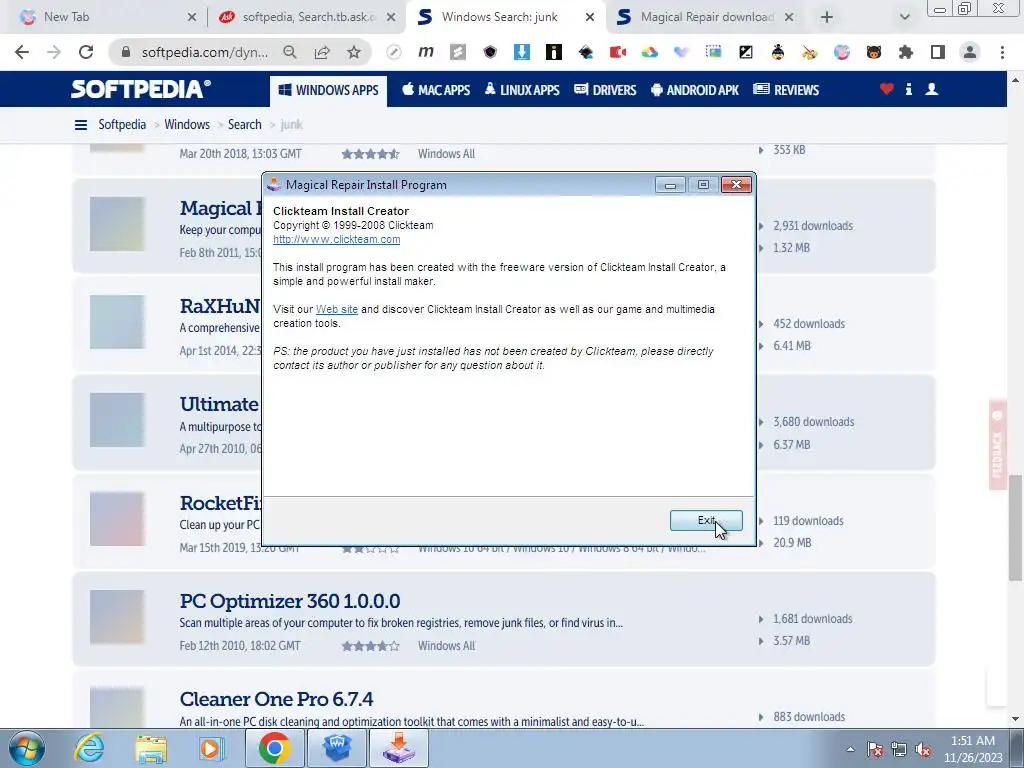1024x768 pixels.
Task: Click the PC Optimizer 360 thumbnail
Action: click(x=117, y=616)
